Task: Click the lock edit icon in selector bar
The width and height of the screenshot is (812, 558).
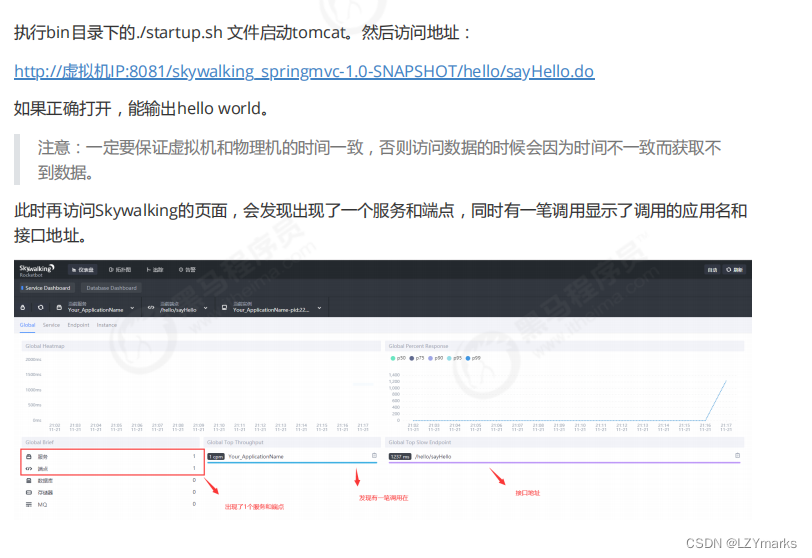Action: coord(23,307)
